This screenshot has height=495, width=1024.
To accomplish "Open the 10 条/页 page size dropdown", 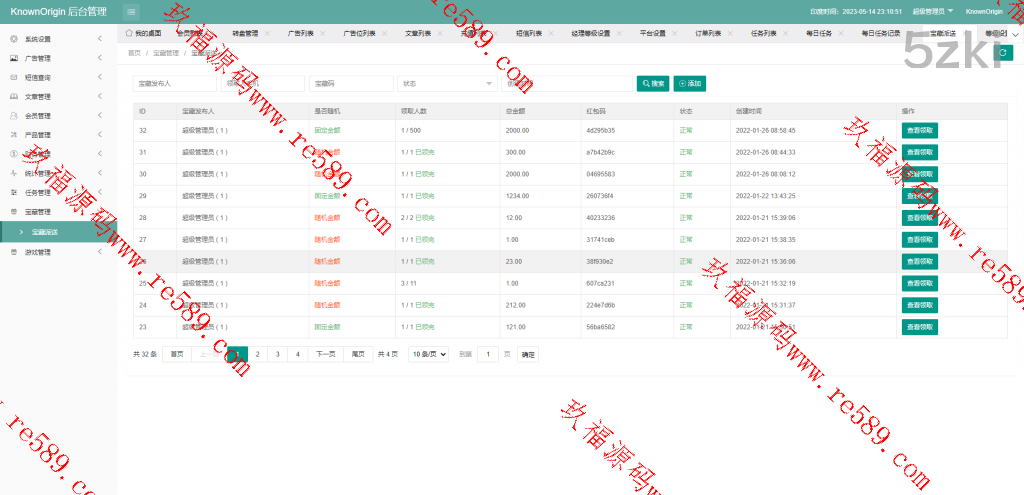I will click(428, 354).
